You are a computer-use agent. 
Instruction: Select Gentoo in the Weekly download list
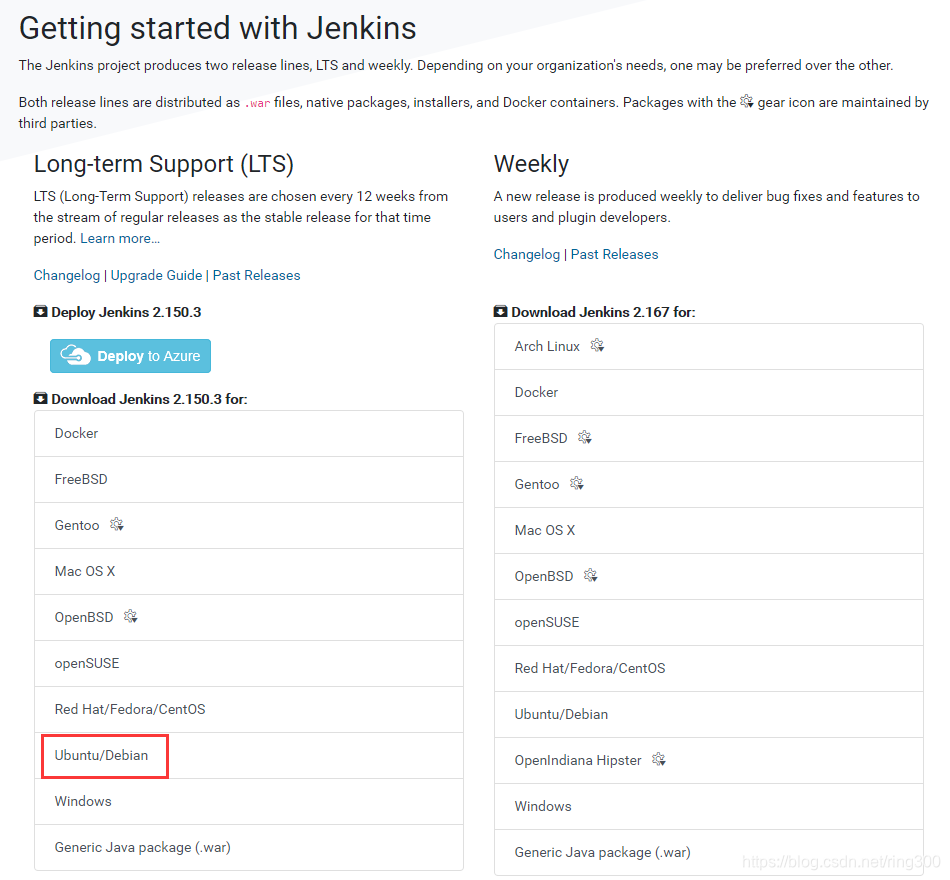point(709,485)
